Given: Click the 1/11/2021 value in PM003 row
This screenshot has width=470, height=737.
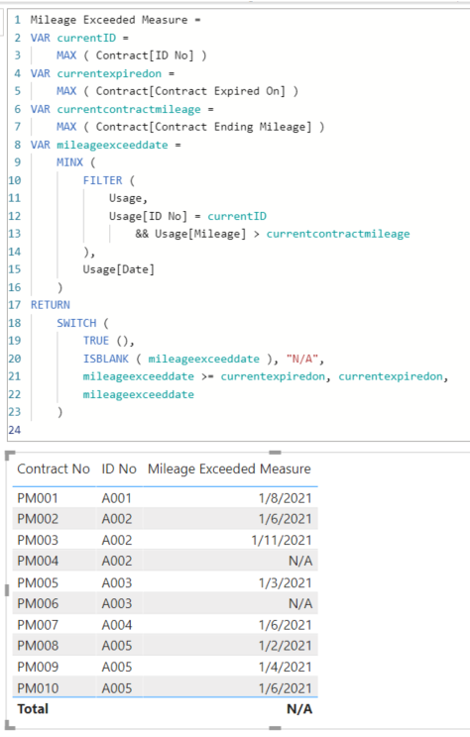Looking at the screenshot, I should pos(282,540).
